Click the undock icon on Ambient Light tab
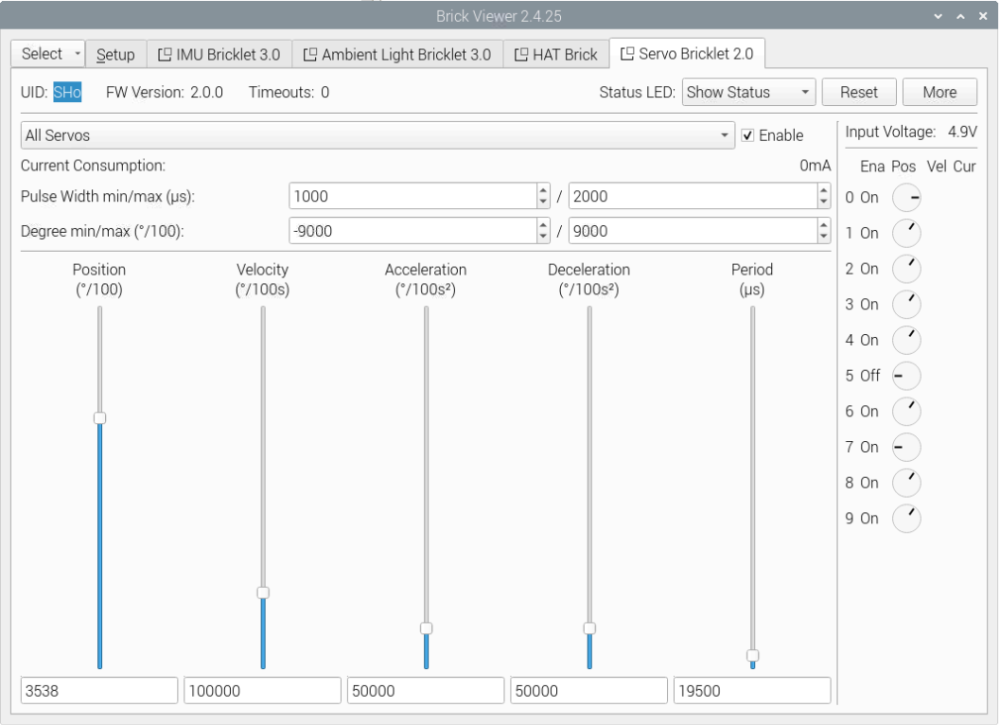Image resolution: width=1000 pixels, height=725 pixels. coord(310,55)
